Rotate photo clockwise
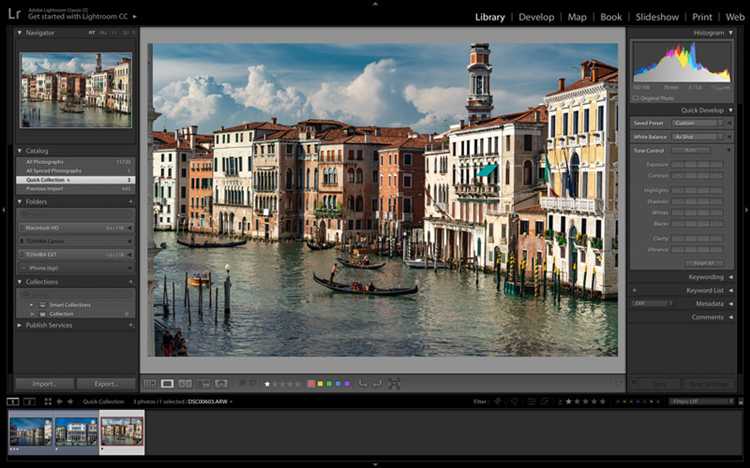The height and width of the screenshot is (468, 750). 378,384
